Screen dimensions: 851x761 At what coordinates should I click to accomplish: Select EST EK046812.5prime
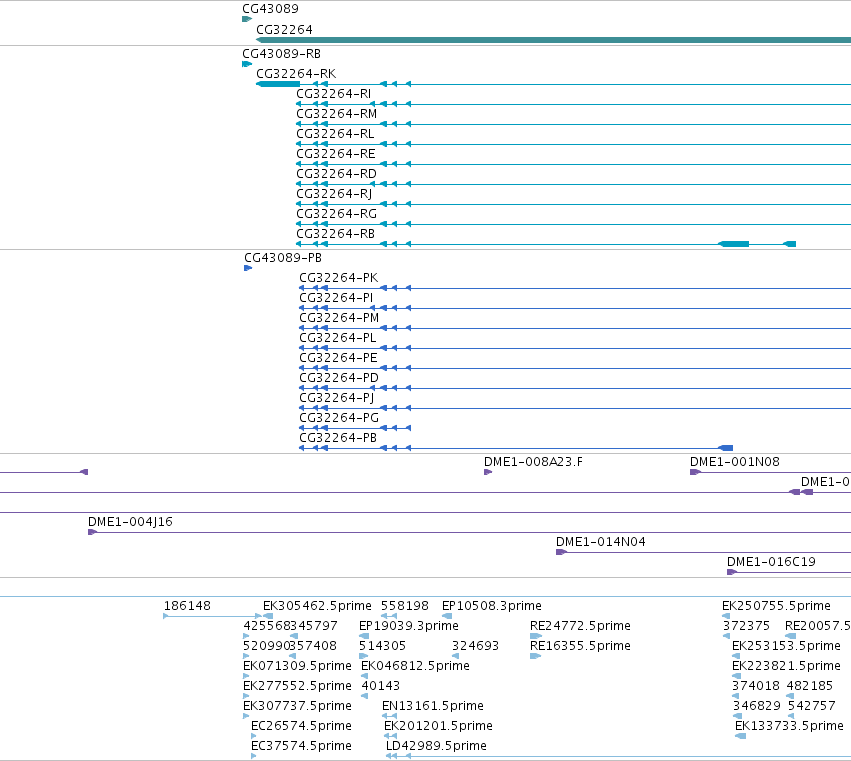pyautogui.click(x=415, y=666)
